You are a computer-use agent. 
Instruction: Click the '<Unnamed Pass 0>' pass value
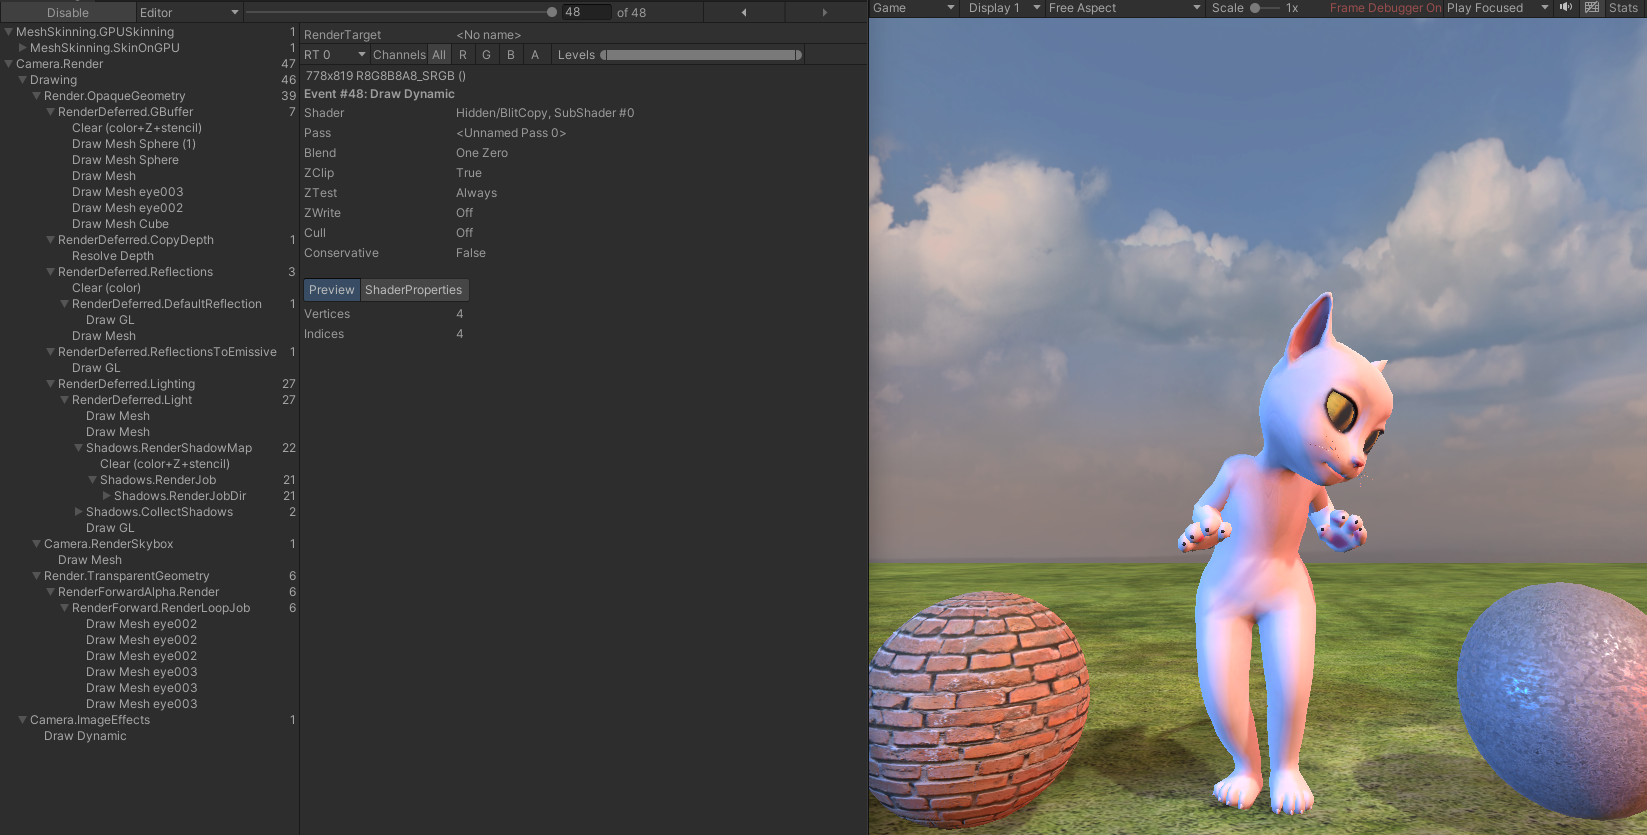point(511,133)
